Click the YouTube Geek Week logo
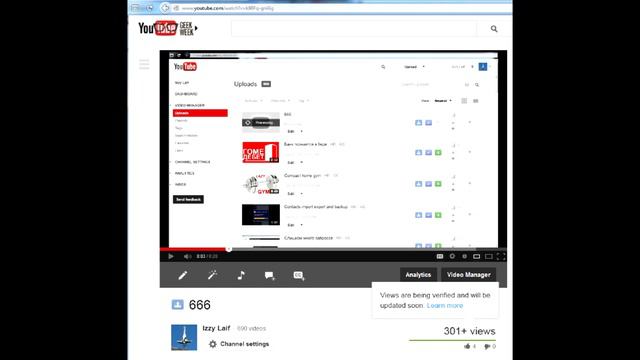 click(x=168, y=28)
